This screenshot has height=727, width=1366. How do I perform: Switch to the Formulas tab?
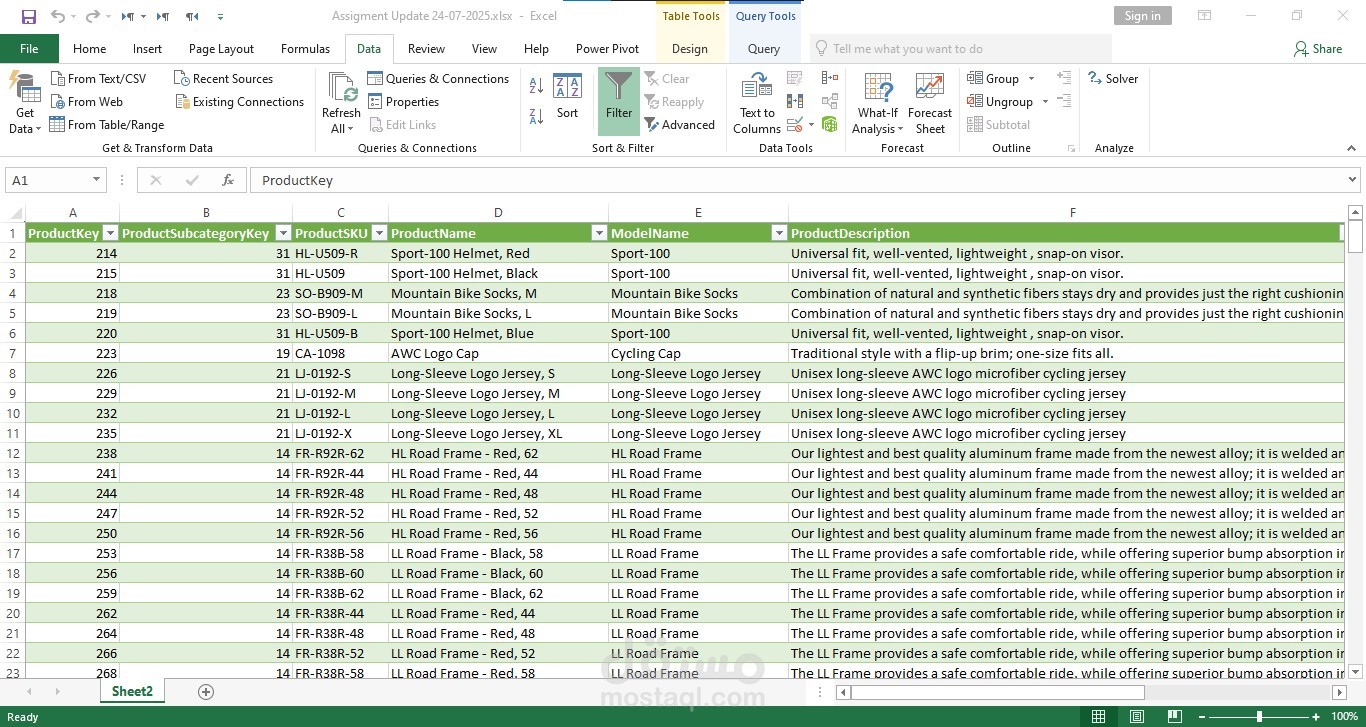click(x=305, y=49)
